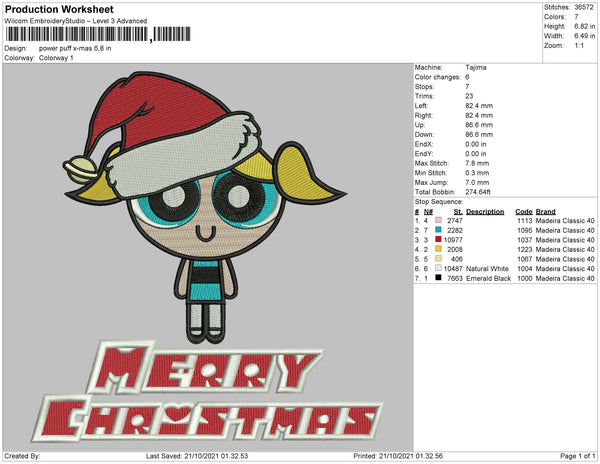Click stitch count 10977 in row 3
Image resolution: width=600 pixels, height=464 pixels.
(x=453, y=240)
